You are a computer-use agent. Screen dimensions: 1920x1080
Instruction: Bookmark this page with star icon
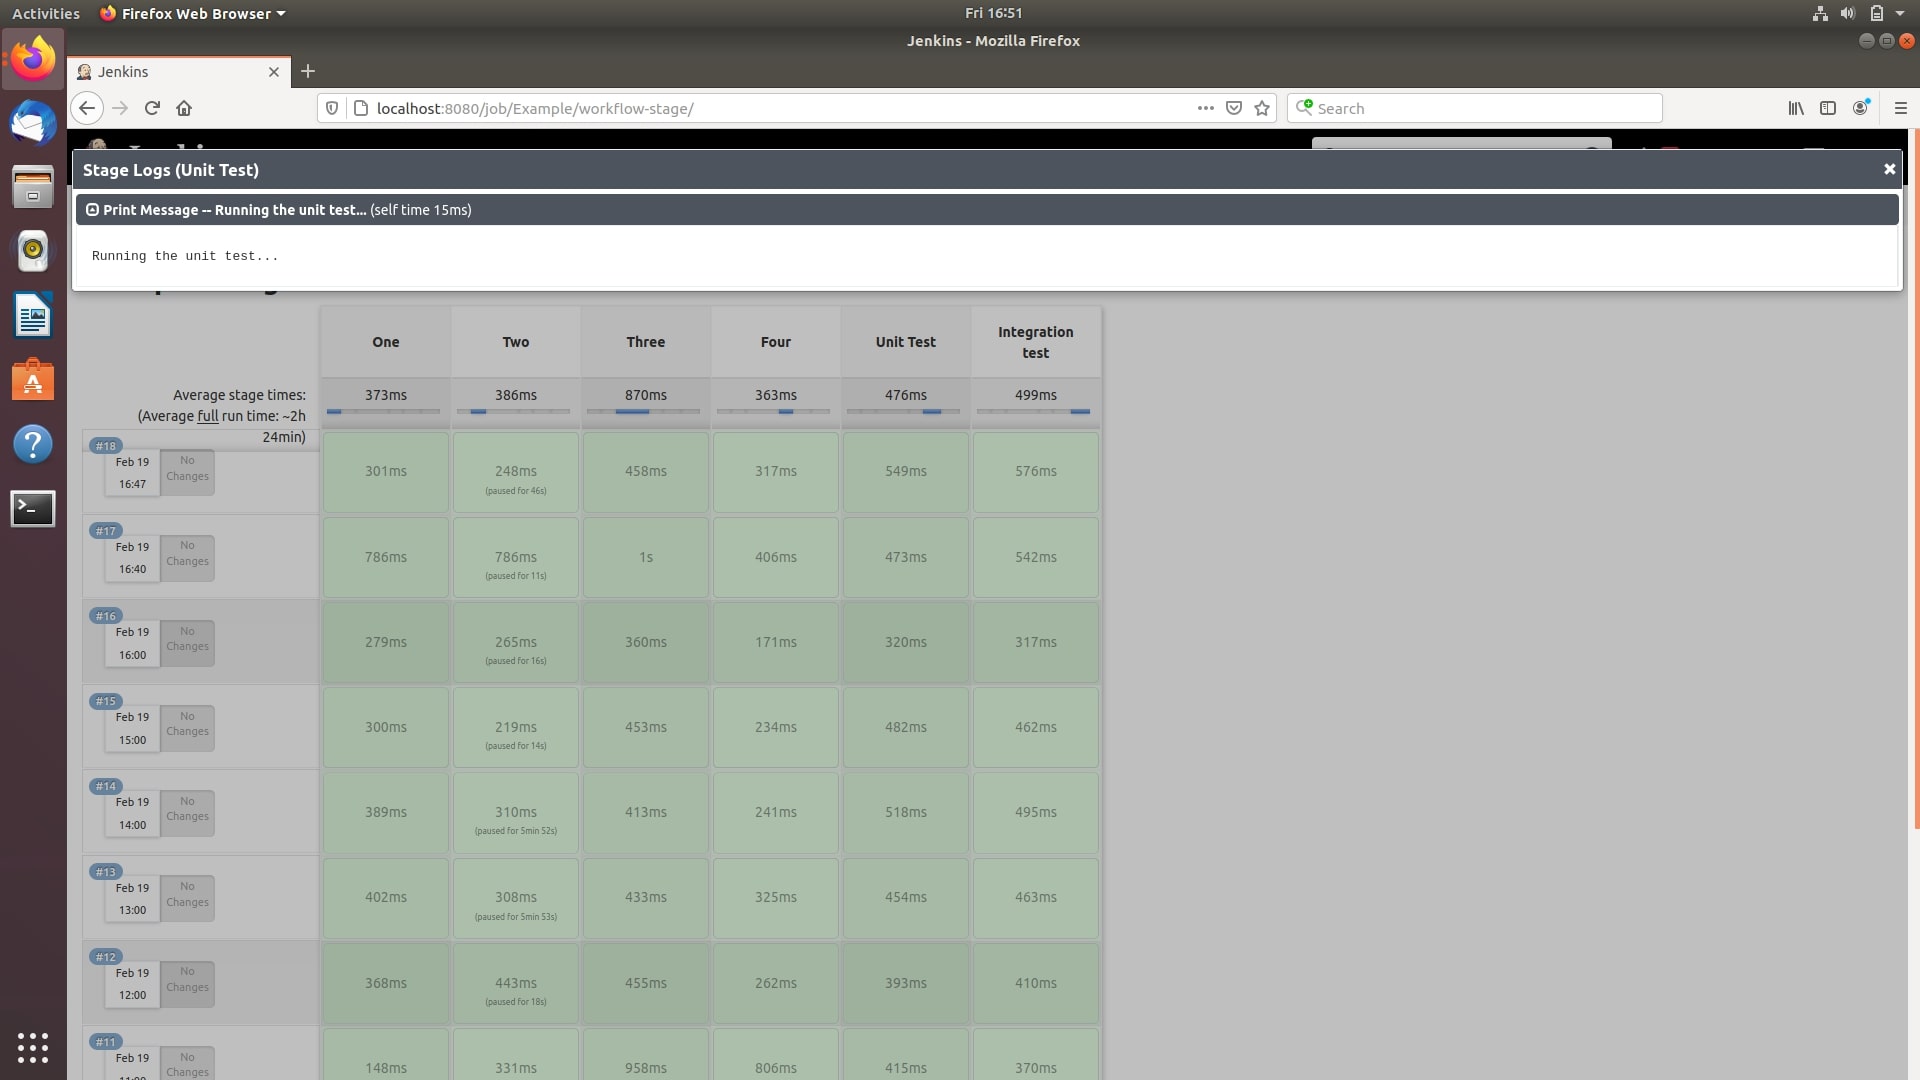click(1262, 108)
